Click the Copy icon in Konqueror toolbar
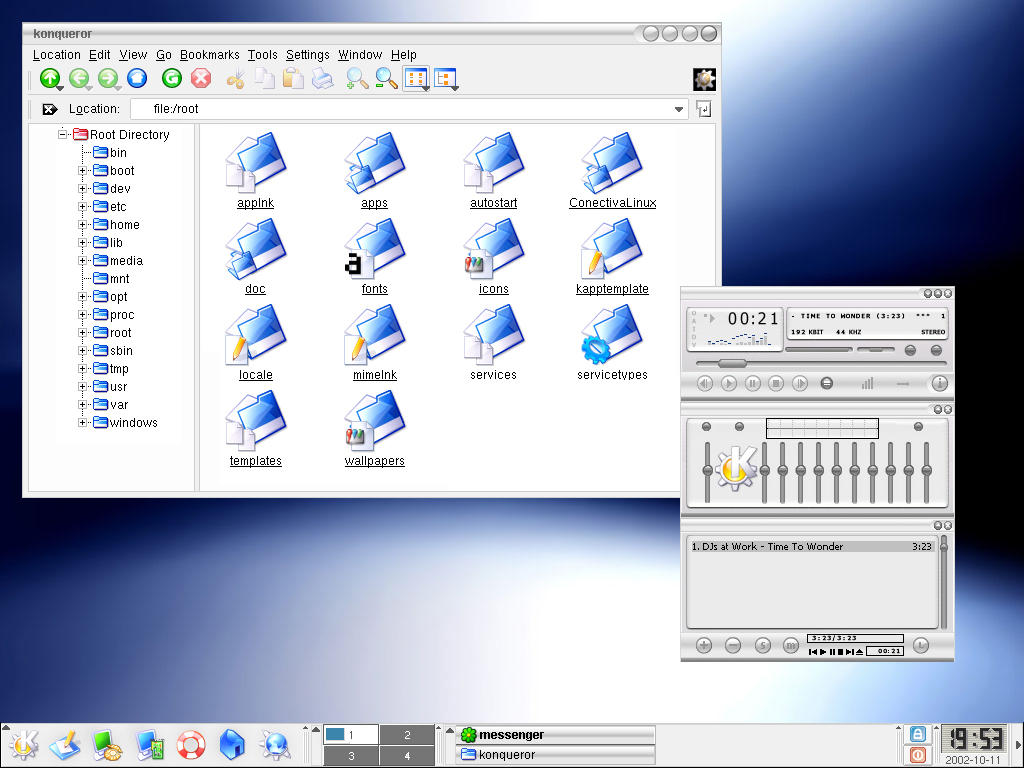The width and height of the screenshot is (1024, 768). (264, 79)
